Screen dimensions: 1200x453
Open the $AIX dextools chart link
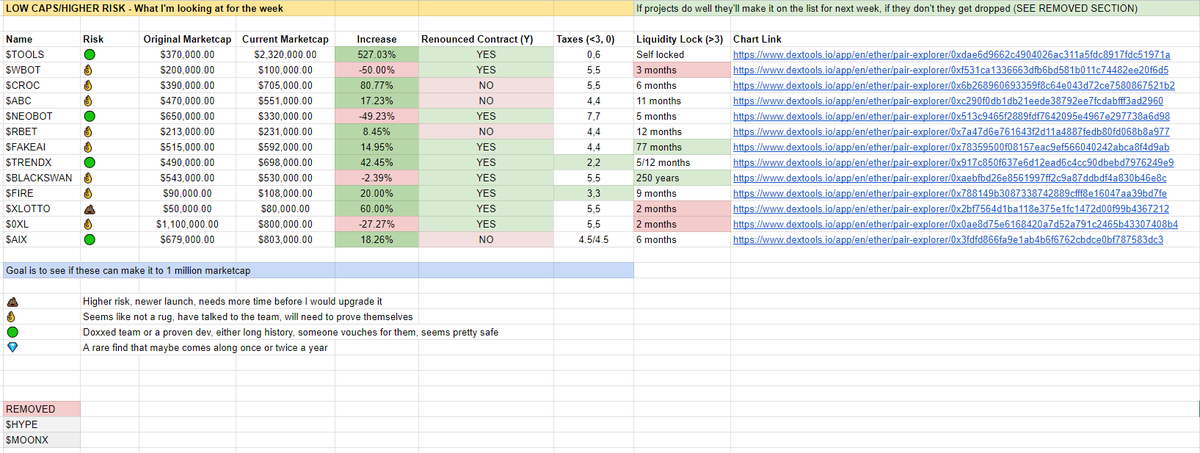[948, 240]
